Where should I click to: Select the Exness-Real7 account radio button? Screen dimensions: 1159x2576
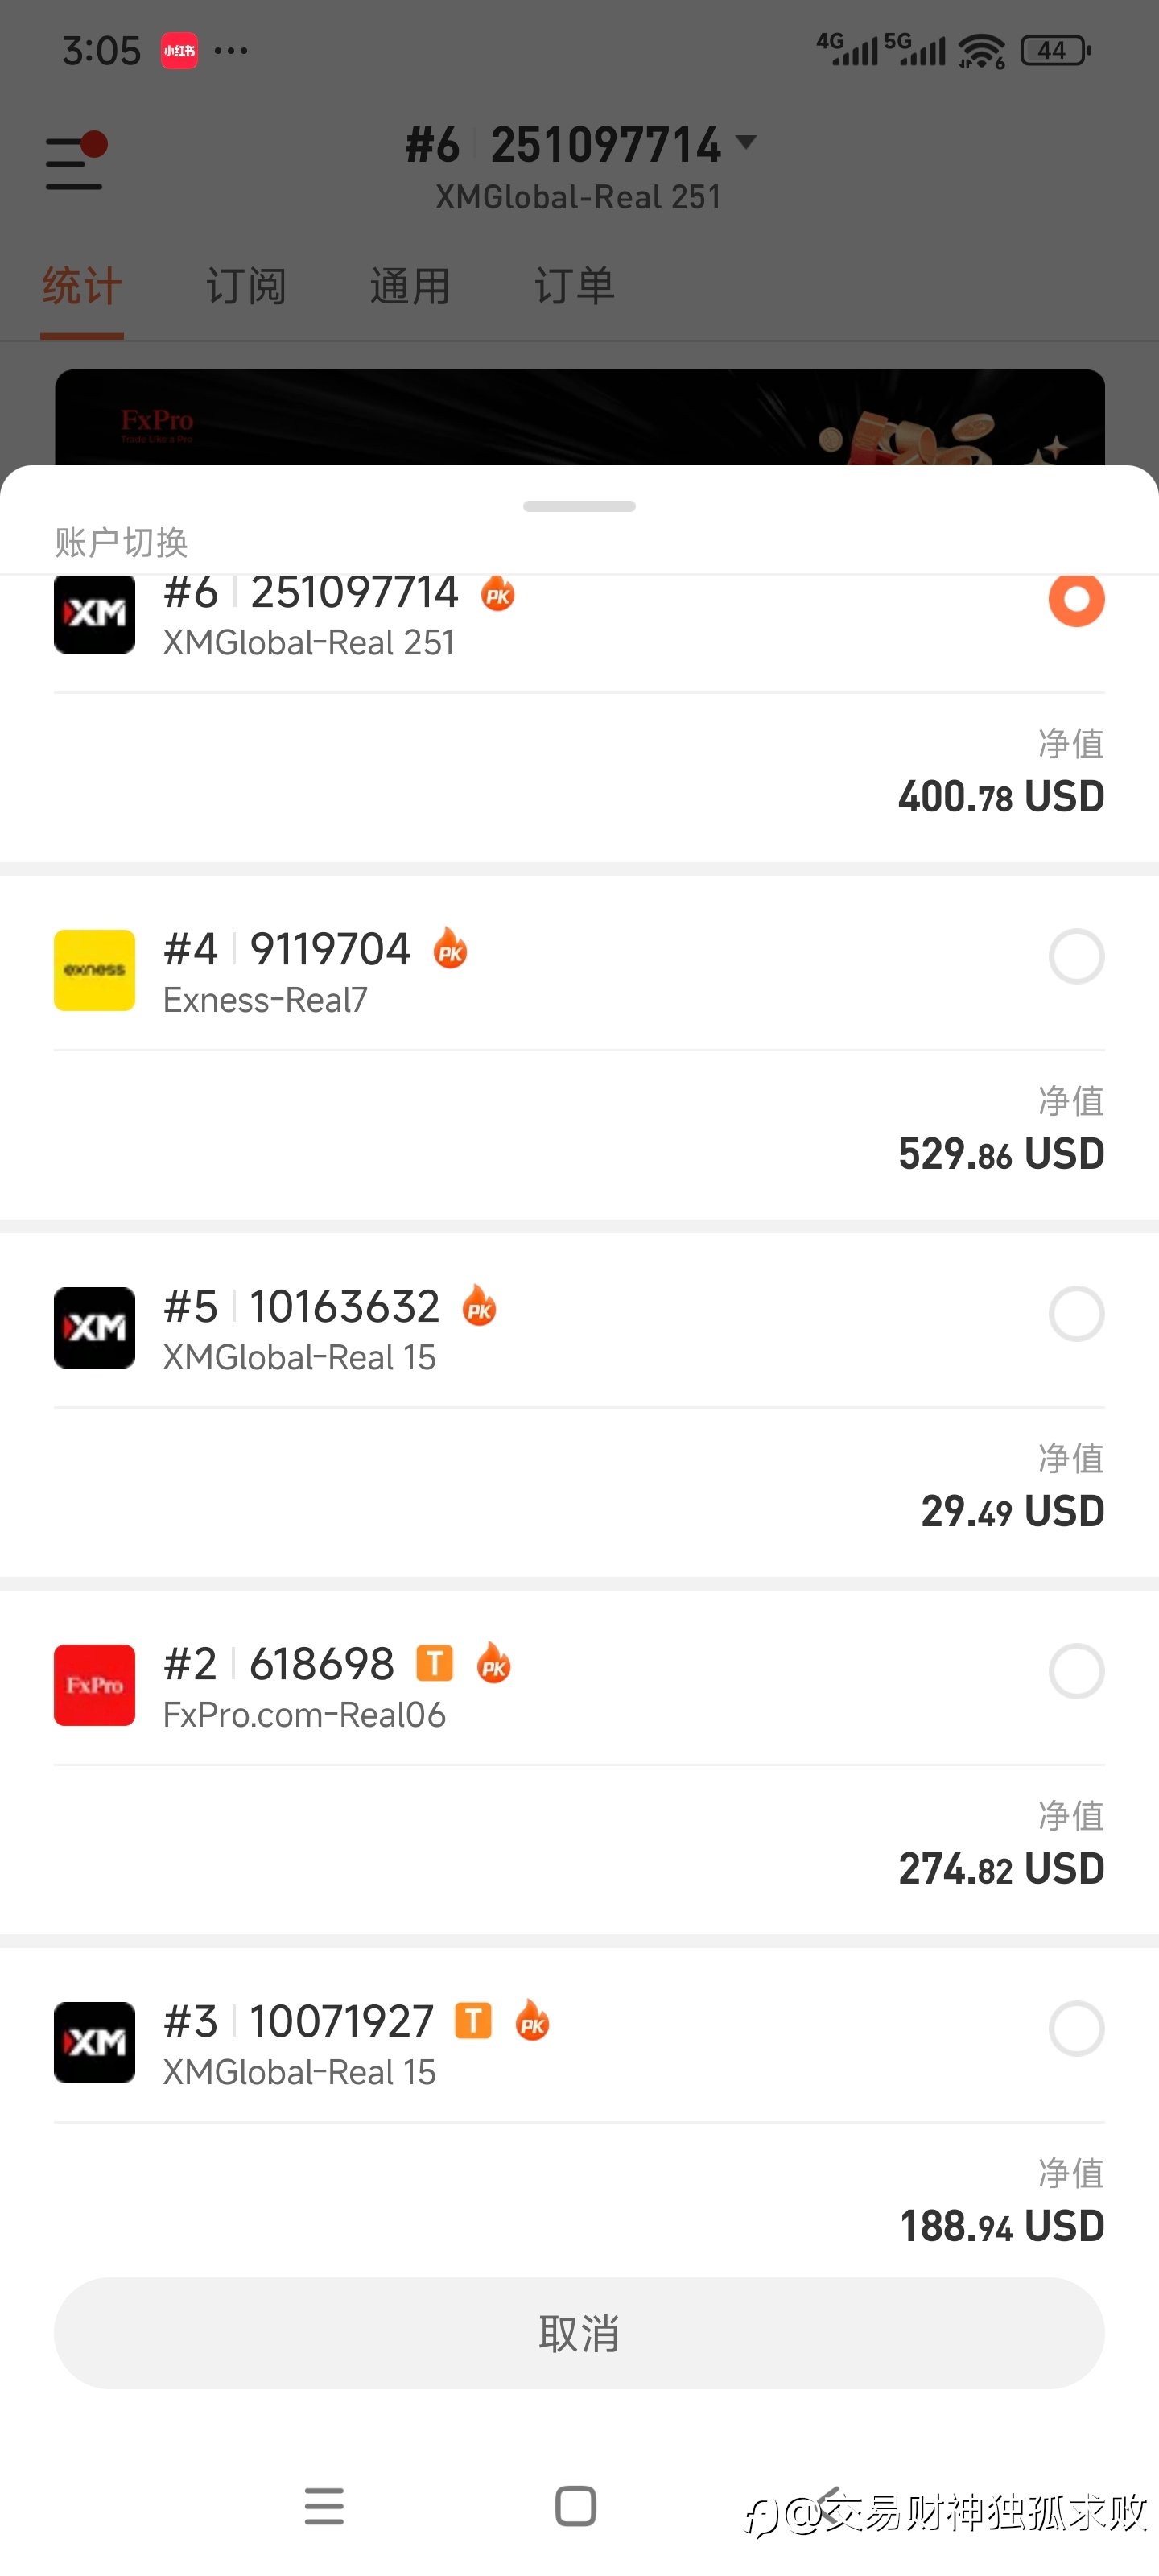(1076, 956)
